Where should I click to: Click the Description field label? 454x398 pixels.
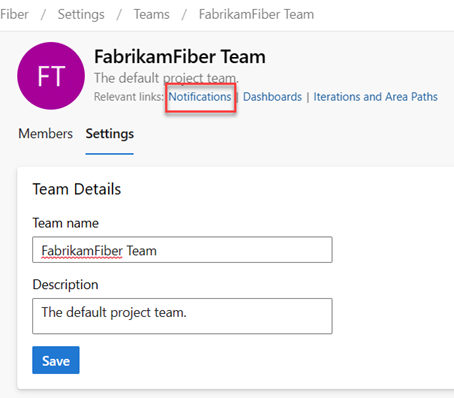(x=65, y=285)
